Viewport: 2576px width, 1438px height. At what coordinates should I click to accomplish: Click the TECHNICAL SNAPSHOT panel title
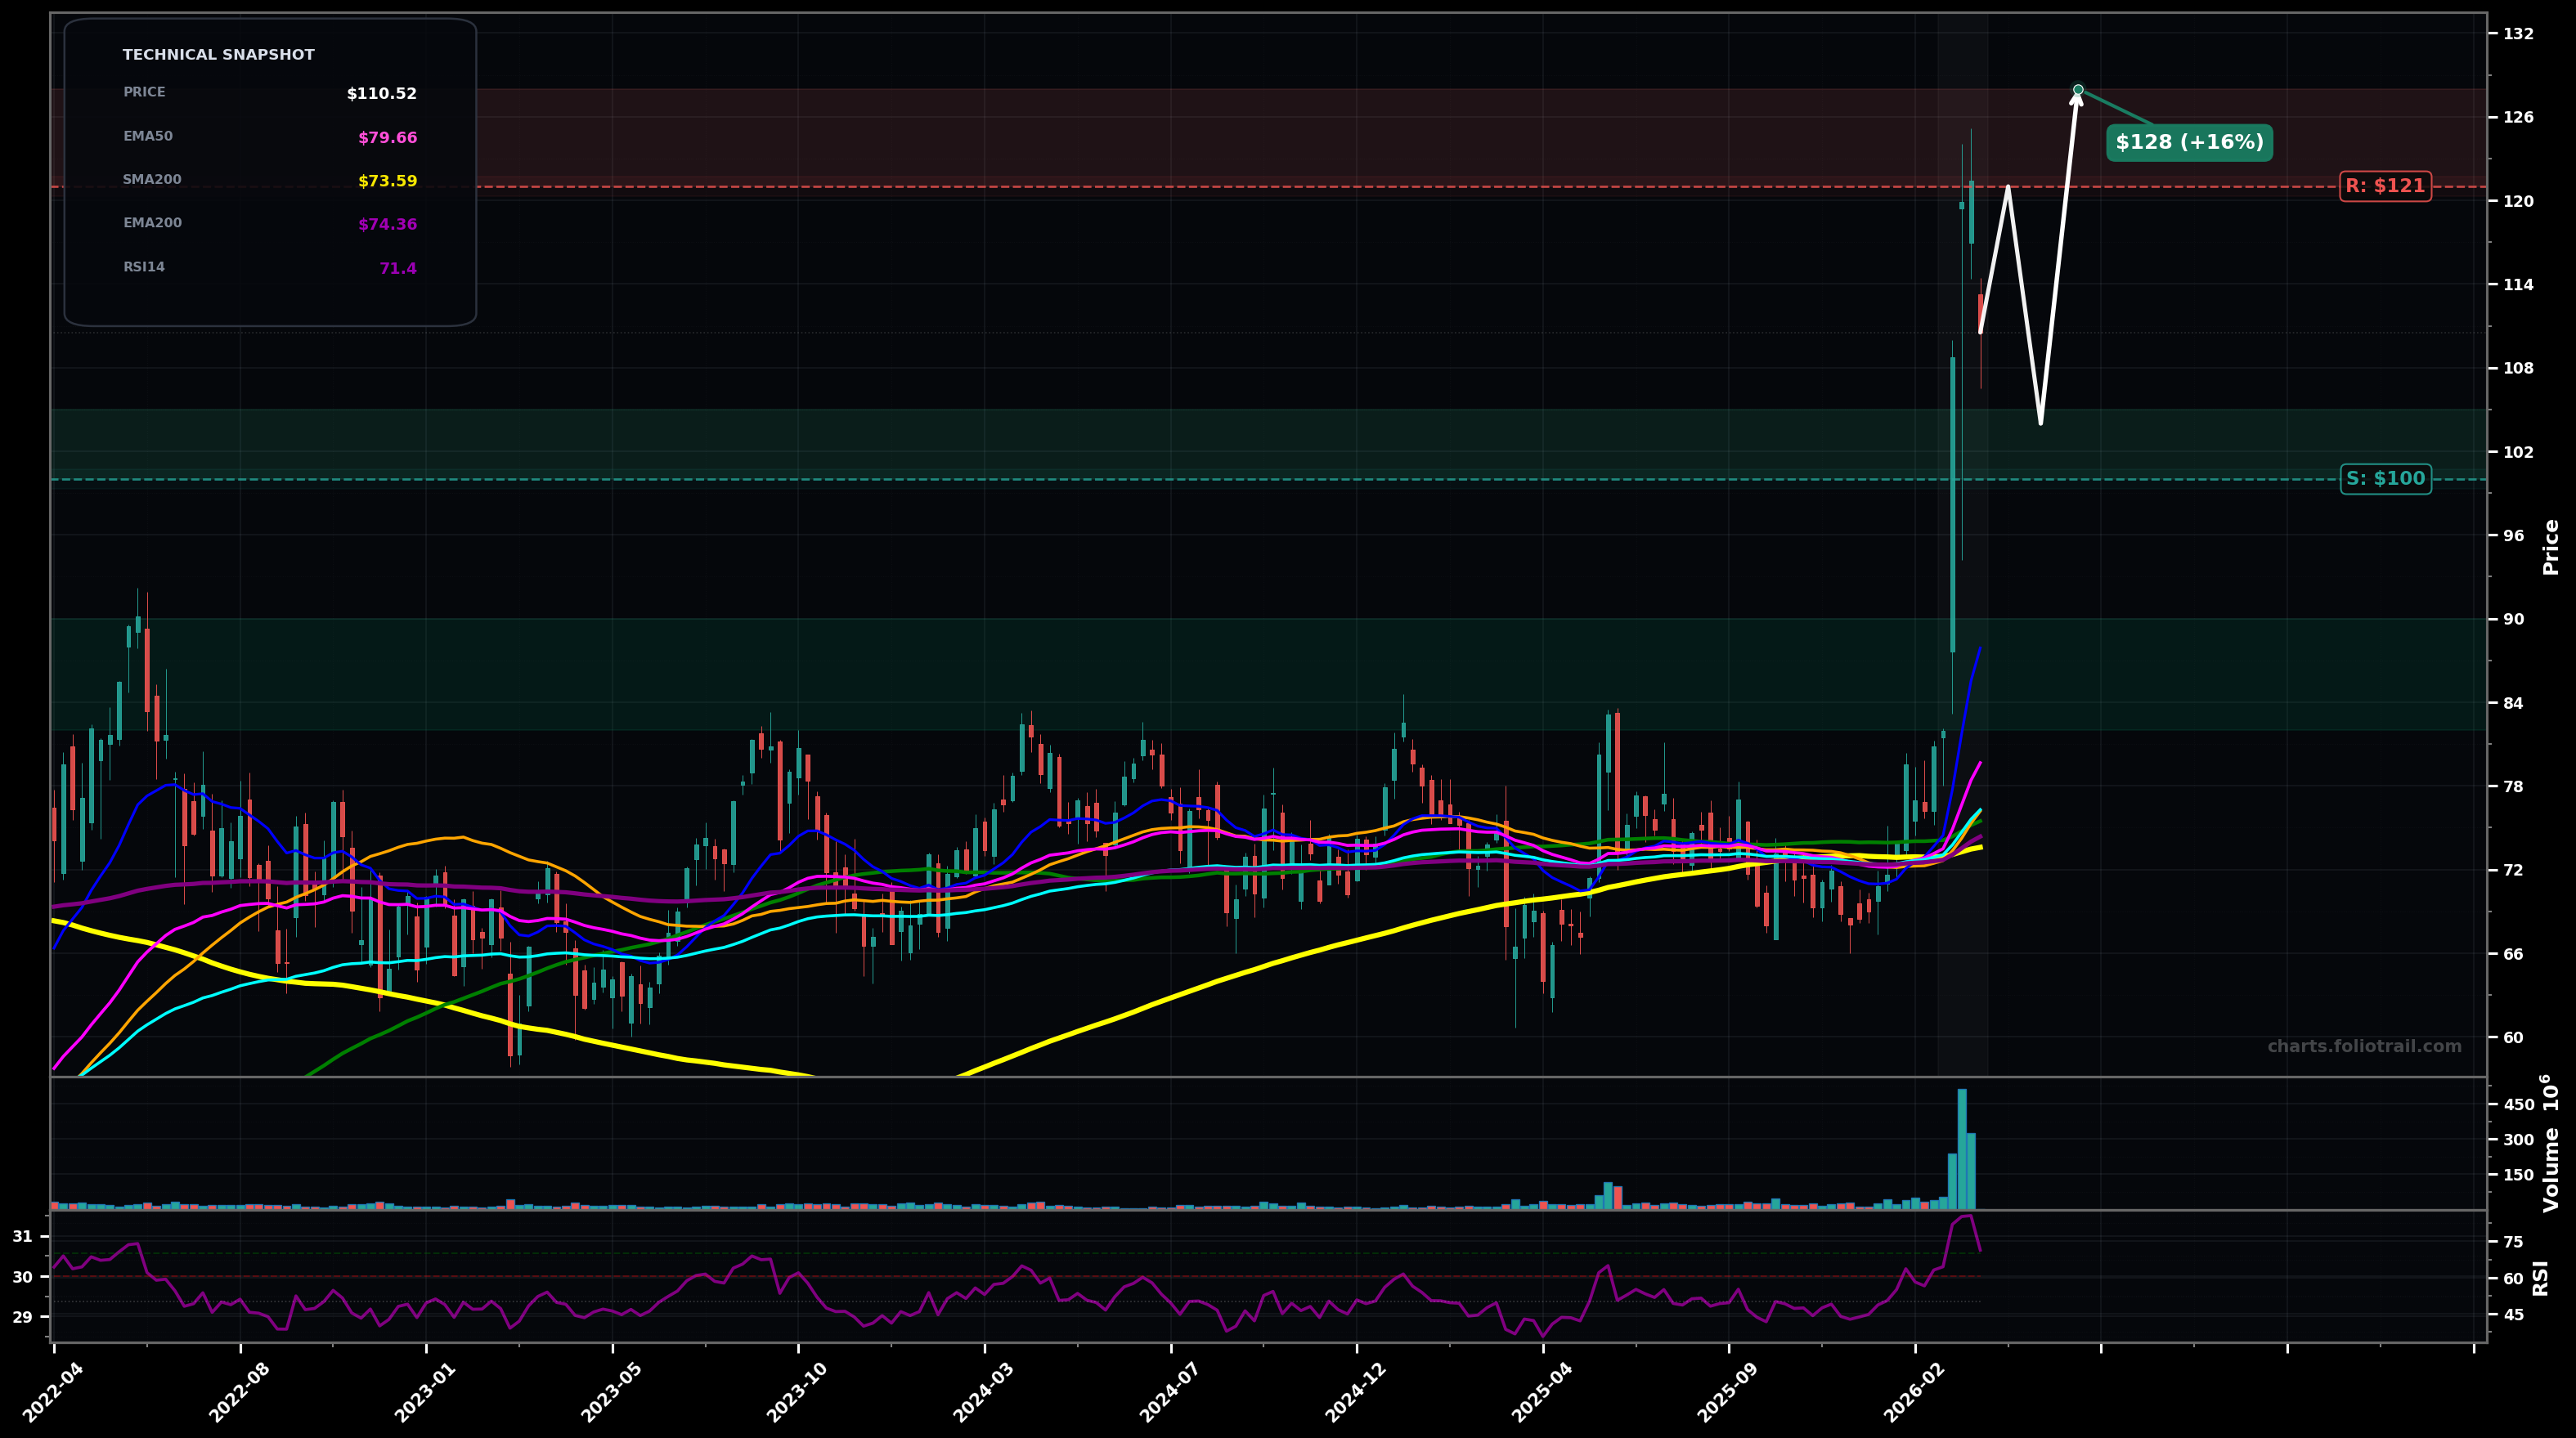point(218,55)
